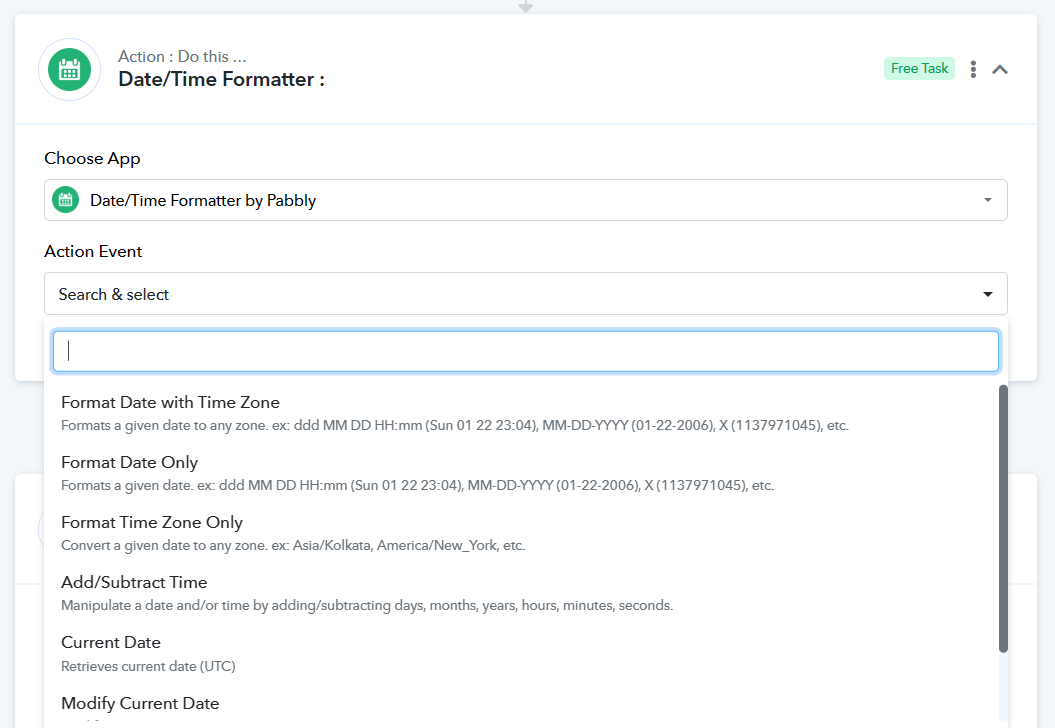Click the connector arrow above the action step
1055x728 pixels.
[x=526, y=6]
